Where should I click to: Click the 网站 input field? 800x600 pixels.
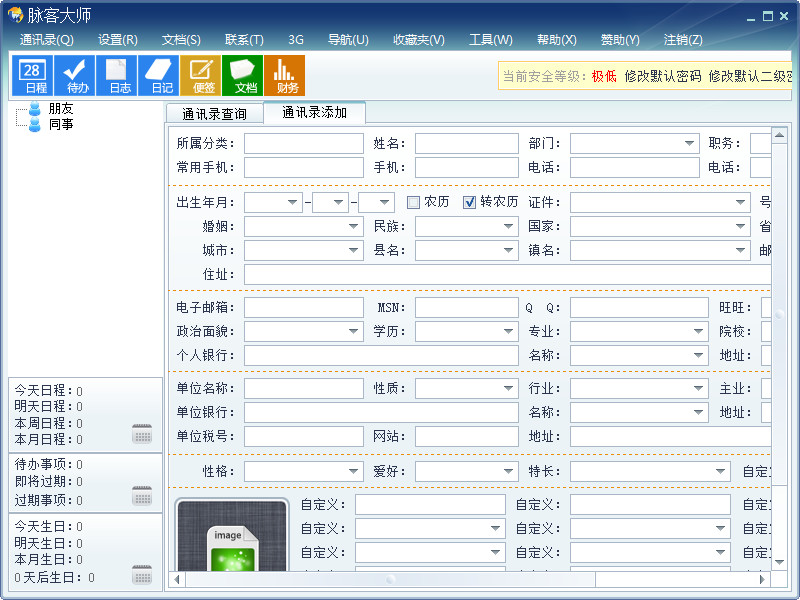[467, 436]
